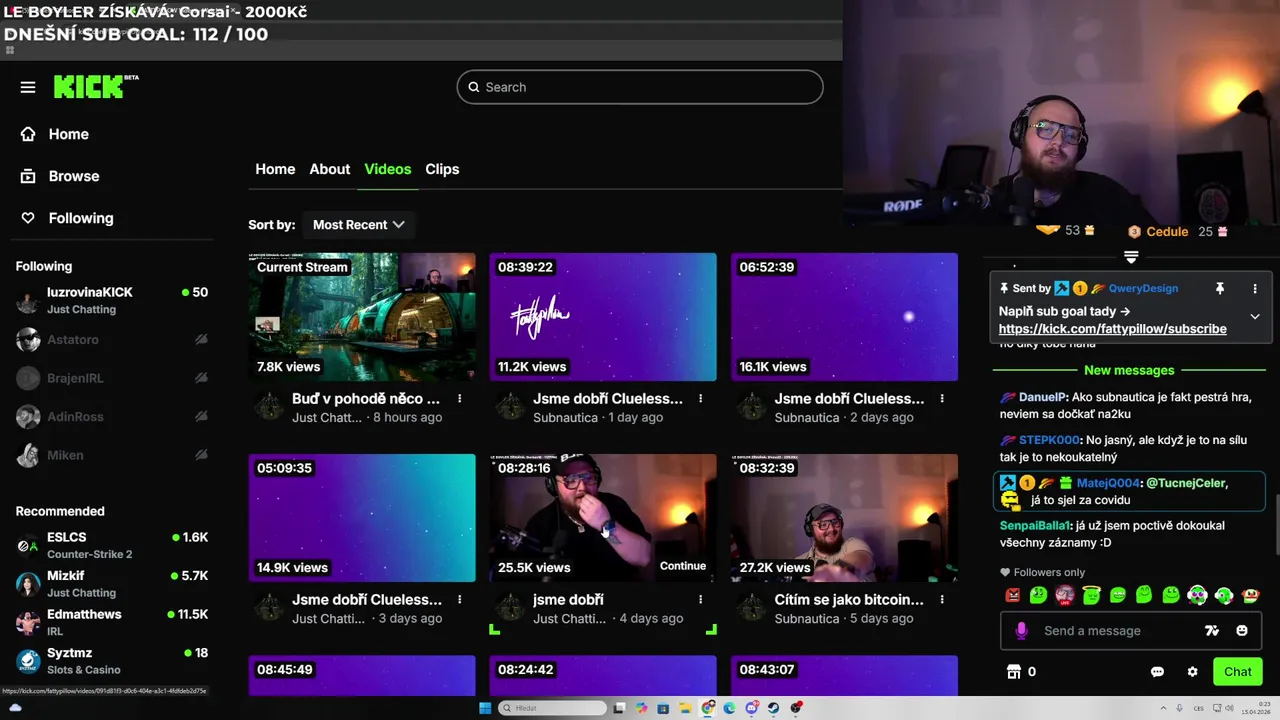
Task: Insert the halo green emote
Action: 1091,595
